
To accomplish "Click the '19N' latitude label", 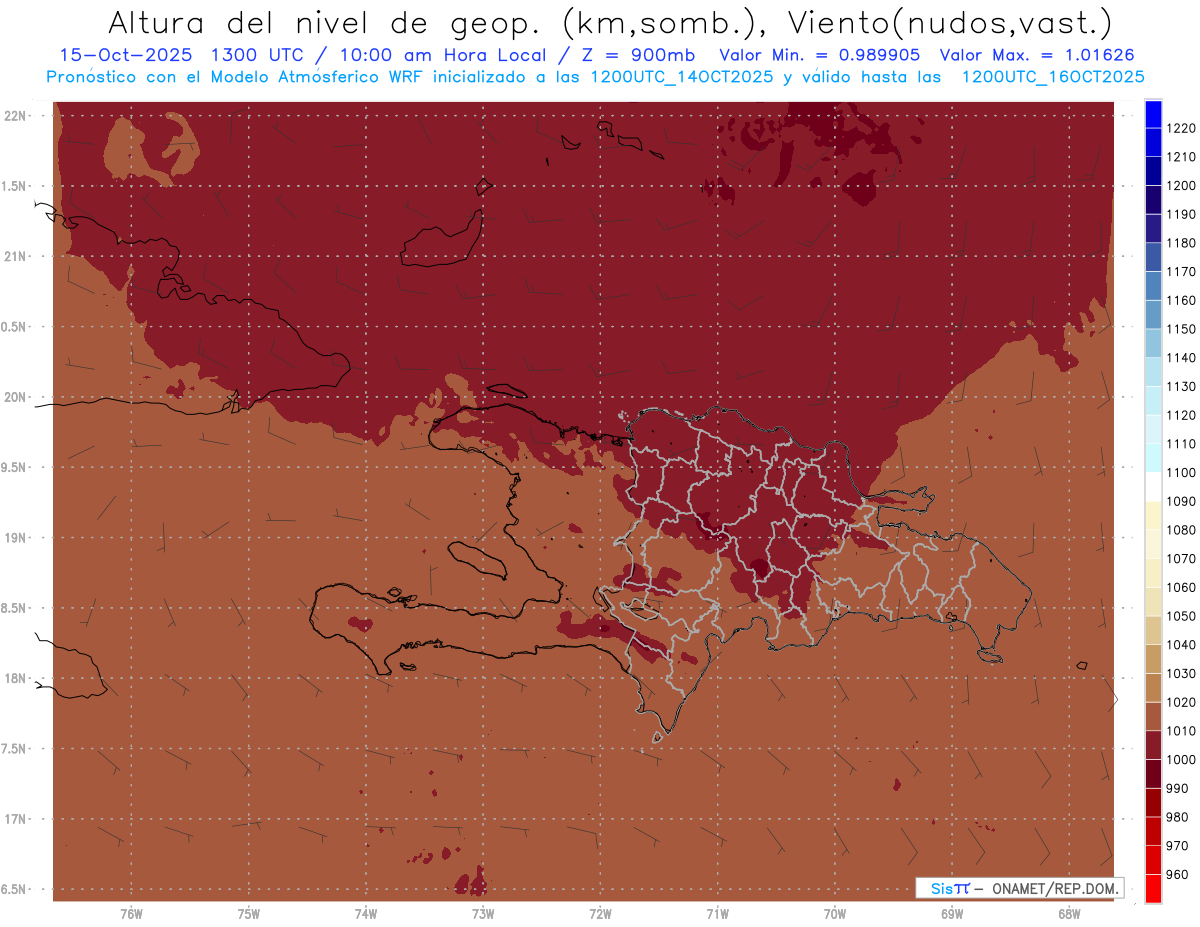I will [x=15, y=537].
